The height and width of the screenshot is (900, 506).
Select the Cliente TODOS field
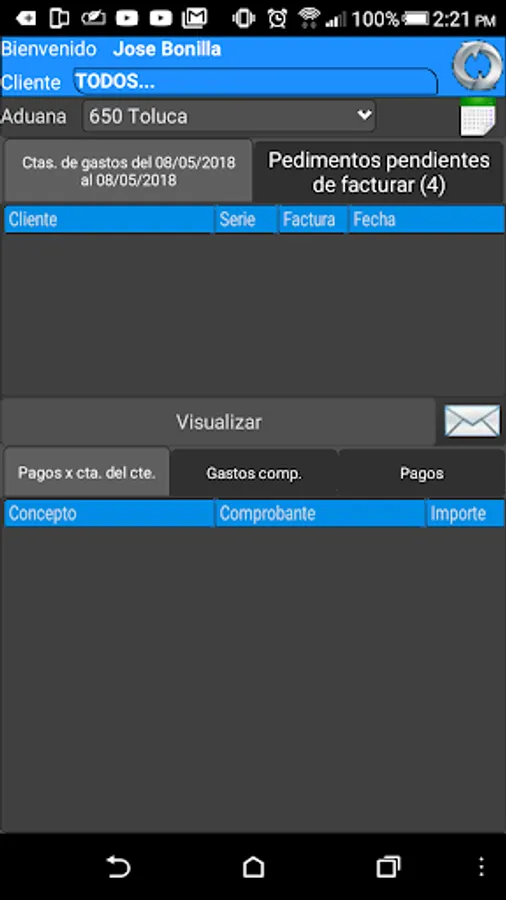pos(255,82)
